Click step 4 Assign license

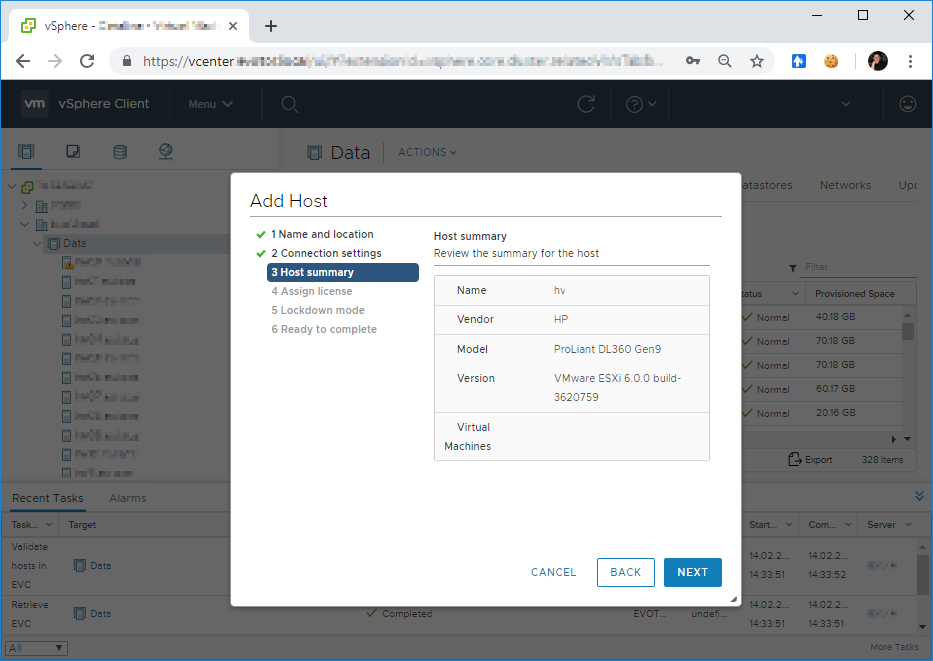(x=312, y=292)
